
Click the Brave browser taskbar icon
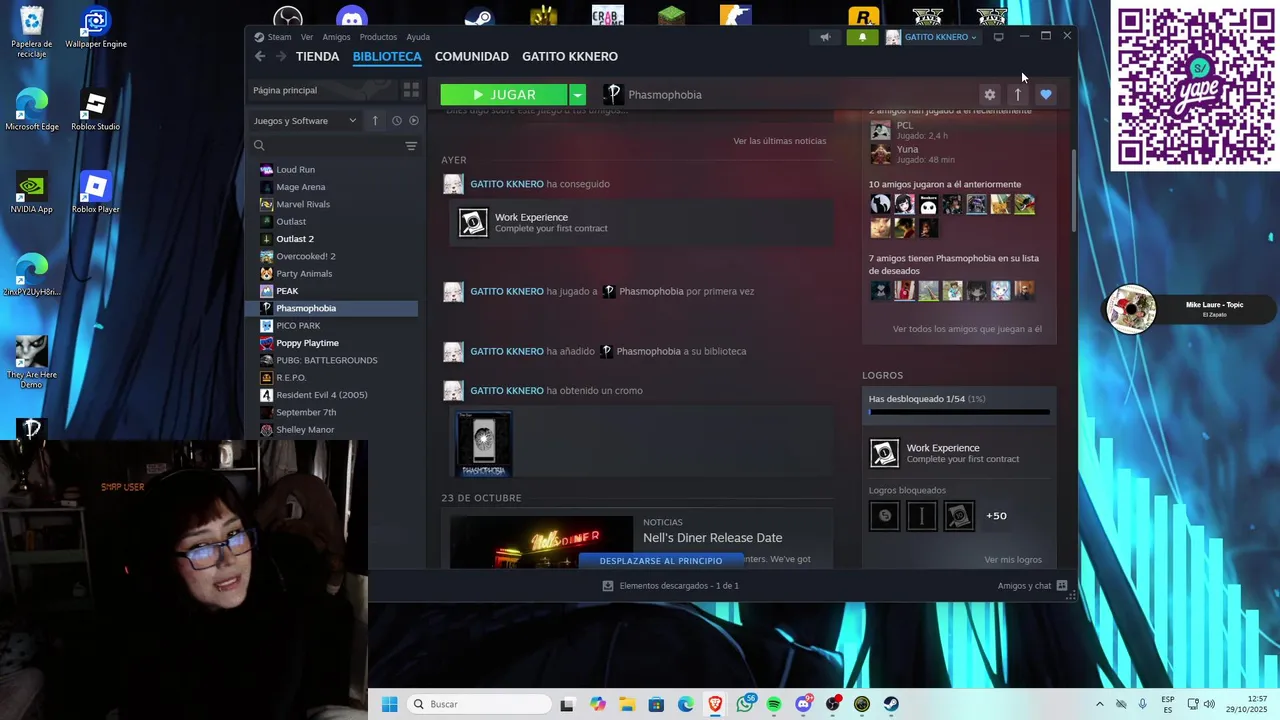click(715, 704)
